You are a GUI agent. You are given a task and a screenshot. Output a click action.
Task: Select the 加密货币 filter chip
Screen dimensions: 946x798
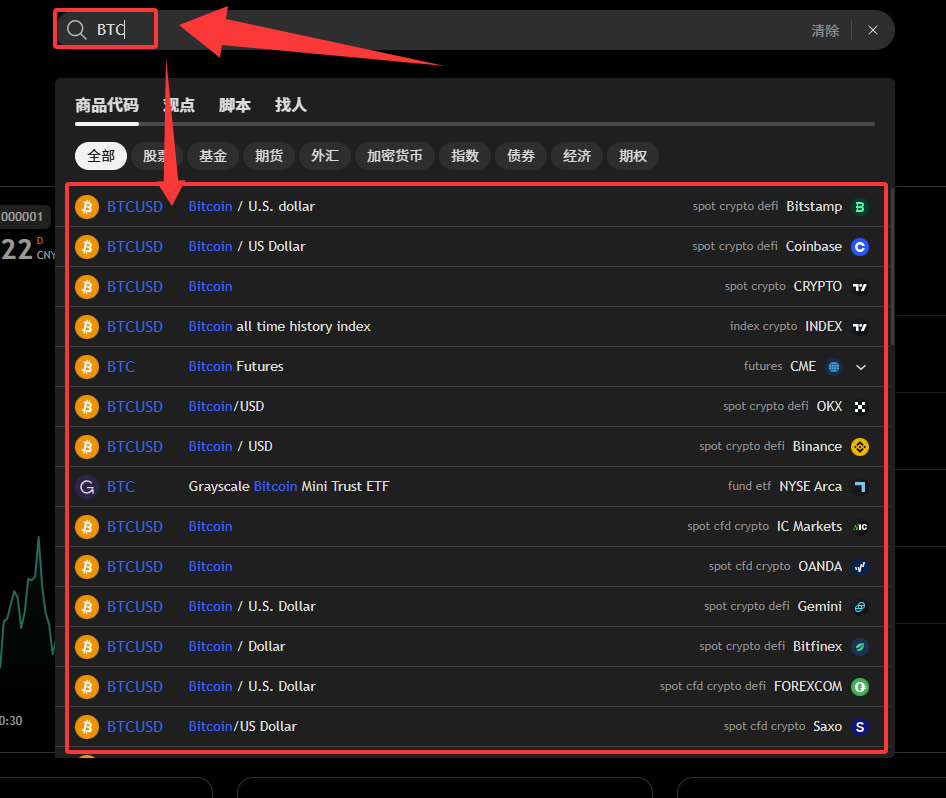click(395, 156)
